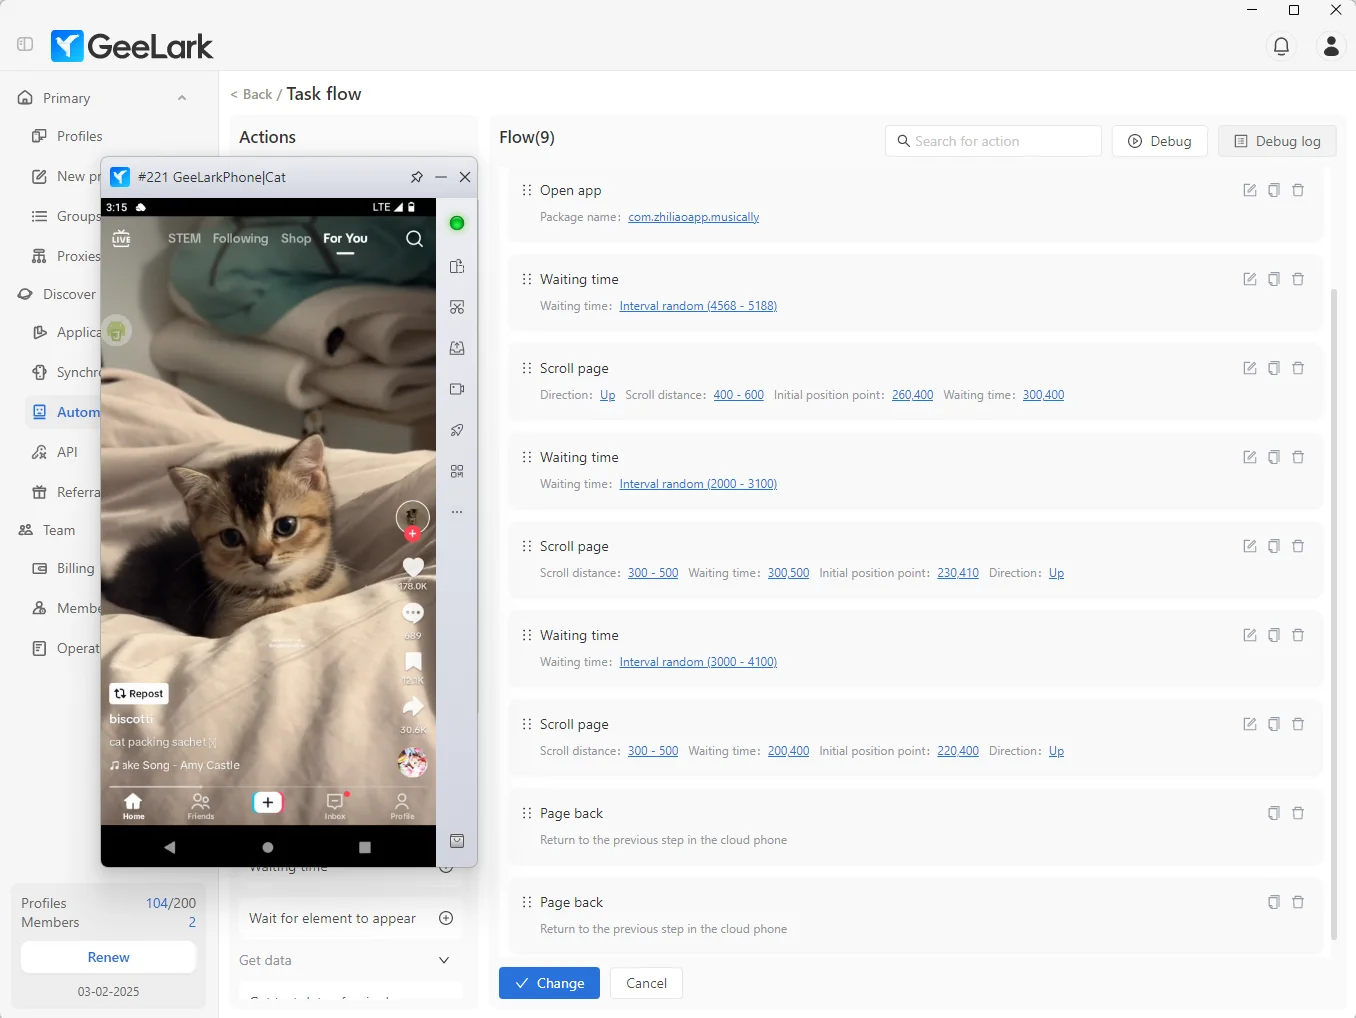Edit initial position point 260,400
This screenshot has width=1356, height=1018.
click(x=912, y=395)
